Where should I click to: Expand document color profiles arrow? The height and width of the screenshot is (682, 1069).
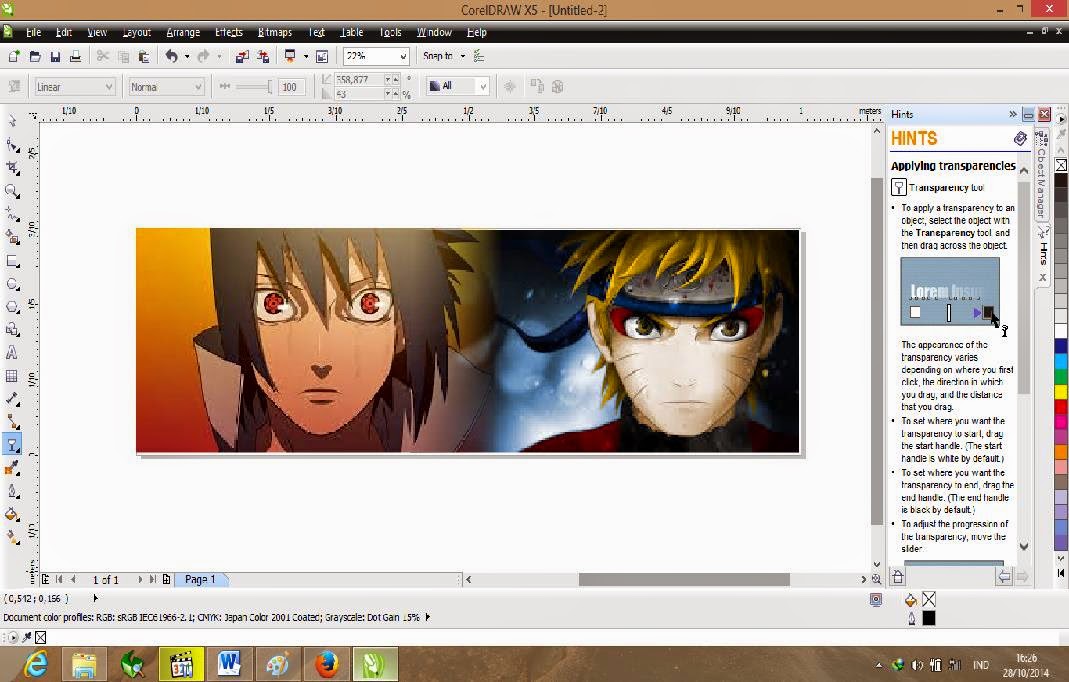click(x=427, y=617)
